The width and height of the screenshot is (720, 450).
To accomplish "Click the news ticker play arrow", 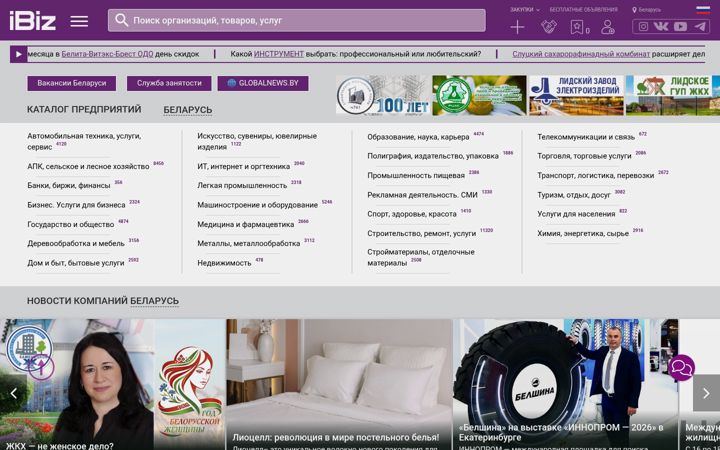I will click(18, 54).
